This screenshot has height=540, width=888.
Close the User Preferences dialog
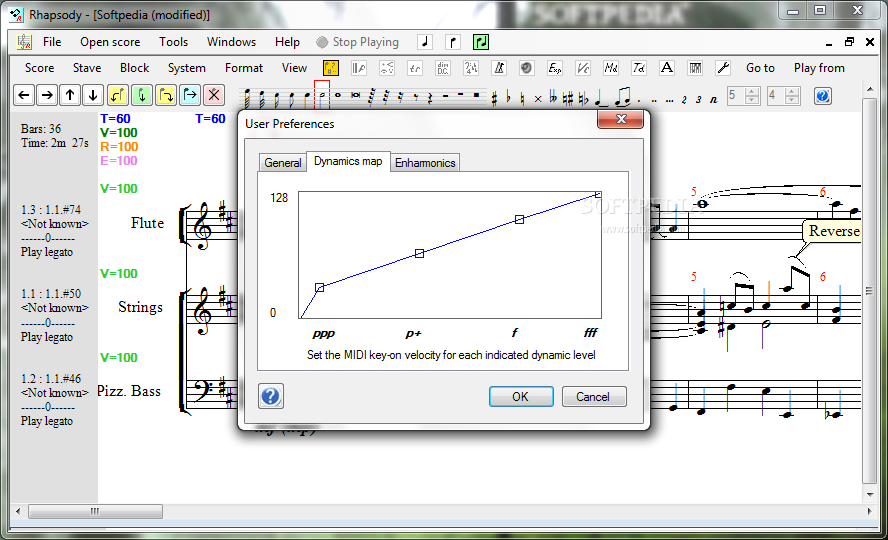tap(620, 119)
